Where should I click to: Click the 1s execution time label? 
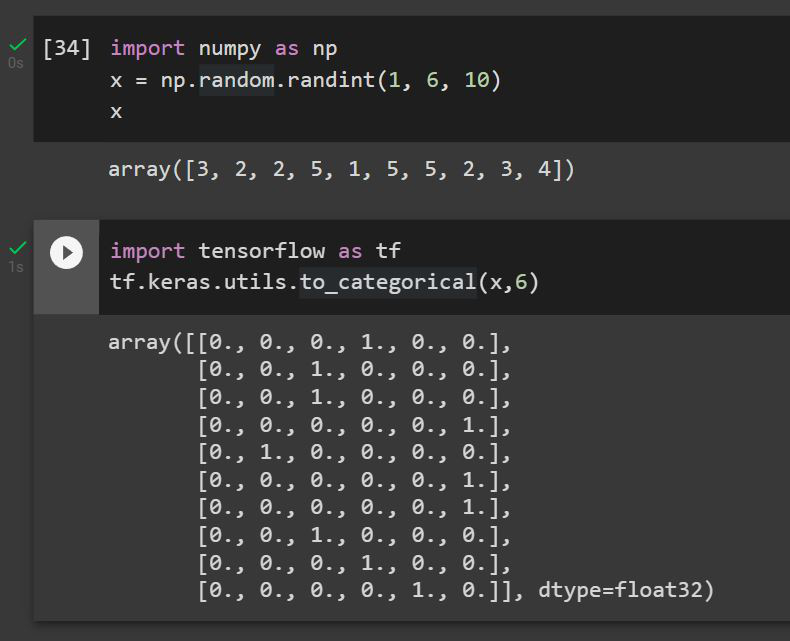pyautogui.click(x=14, y=267)
